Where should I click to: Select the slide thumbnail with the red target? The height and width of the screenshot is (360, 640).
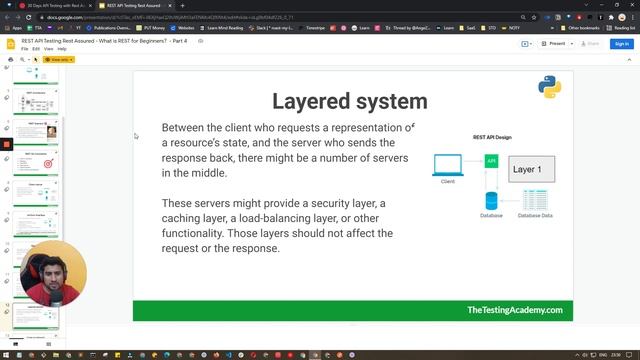tap(36, 163)
